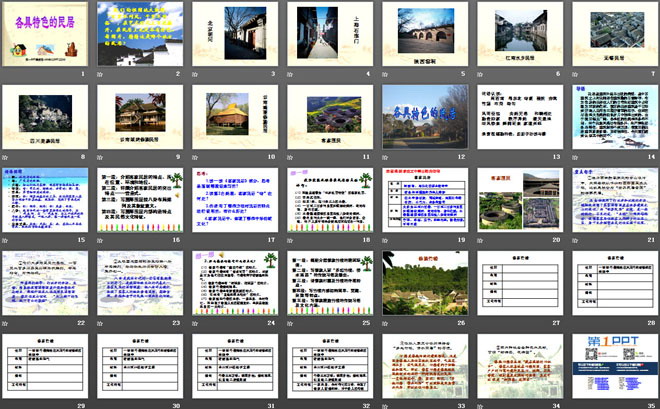Click the transition star icon under slide 1
660x409 pixels.
[6, 74]
